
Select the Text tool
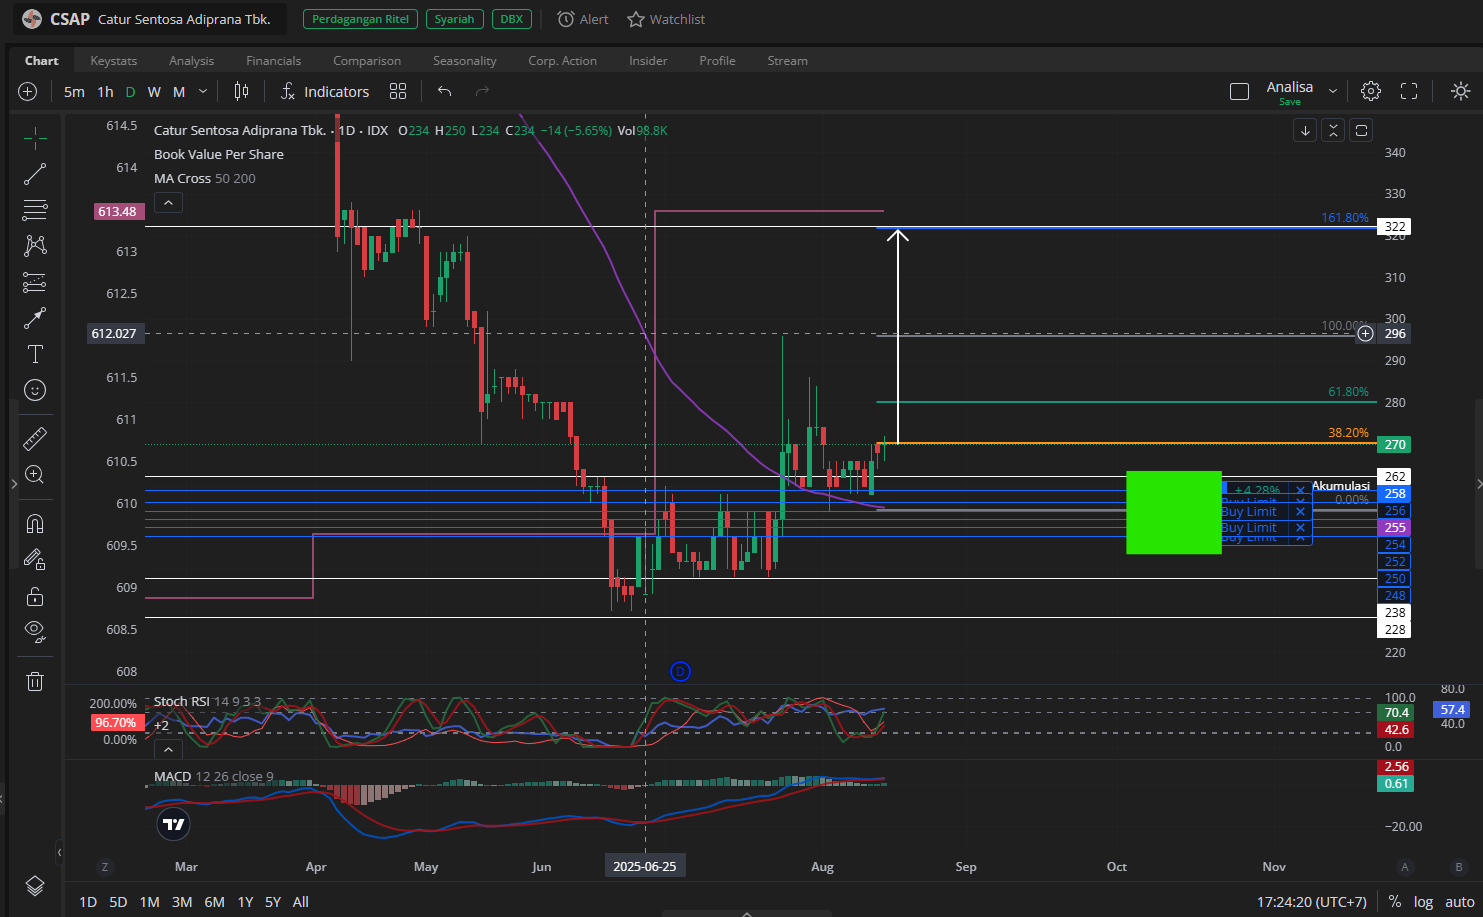(35, 354)
